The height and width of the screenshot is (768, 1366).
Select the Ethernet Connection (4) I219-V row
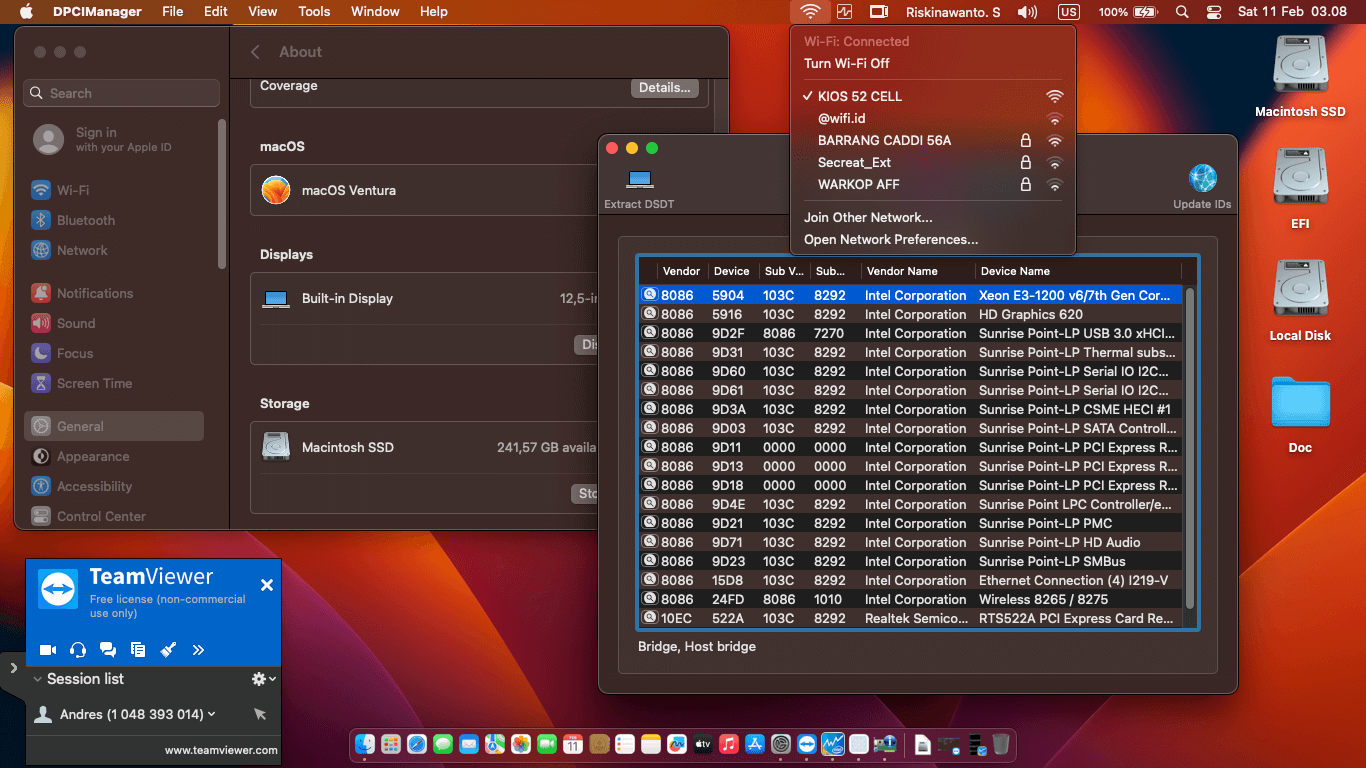pyautogui.click(x=911, y=580)
